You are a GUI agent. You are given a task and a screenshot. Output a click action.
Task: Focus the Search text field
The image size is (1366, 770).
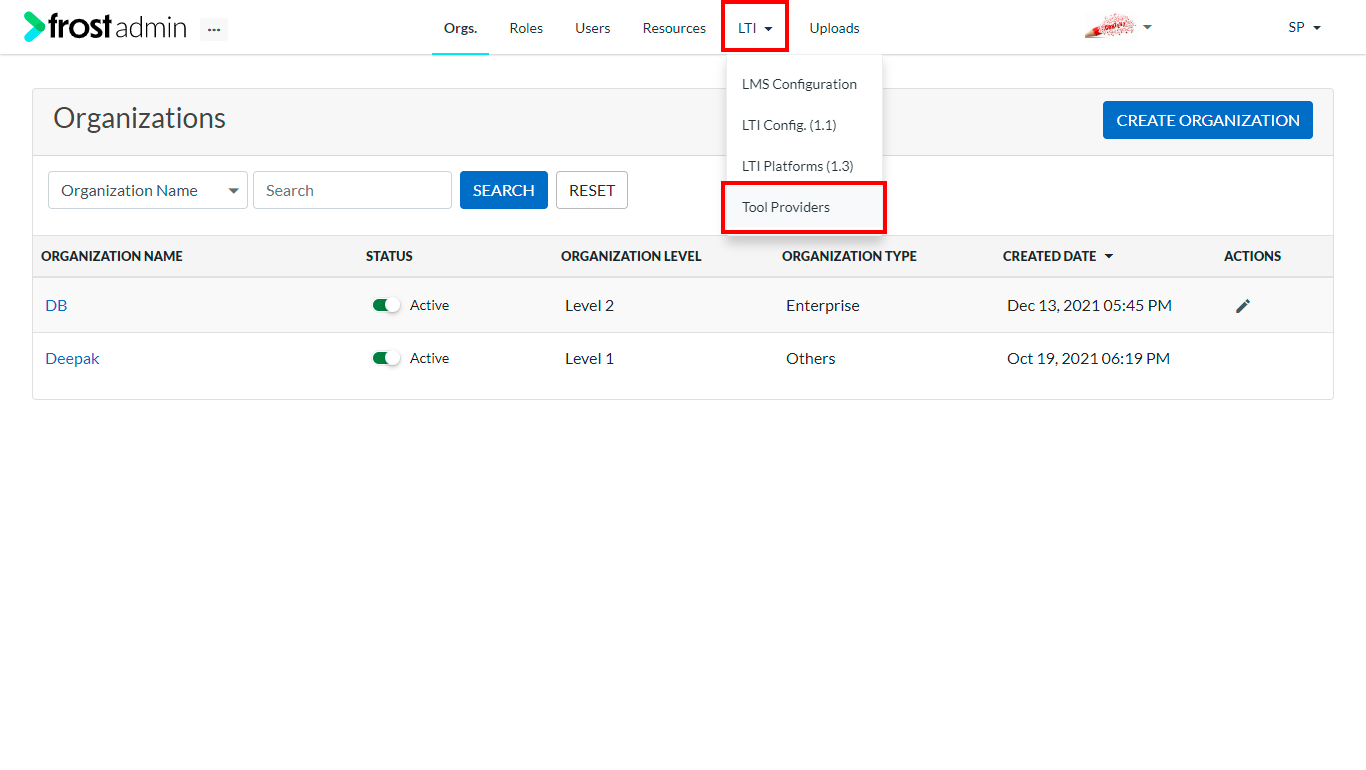coord(352,190)
